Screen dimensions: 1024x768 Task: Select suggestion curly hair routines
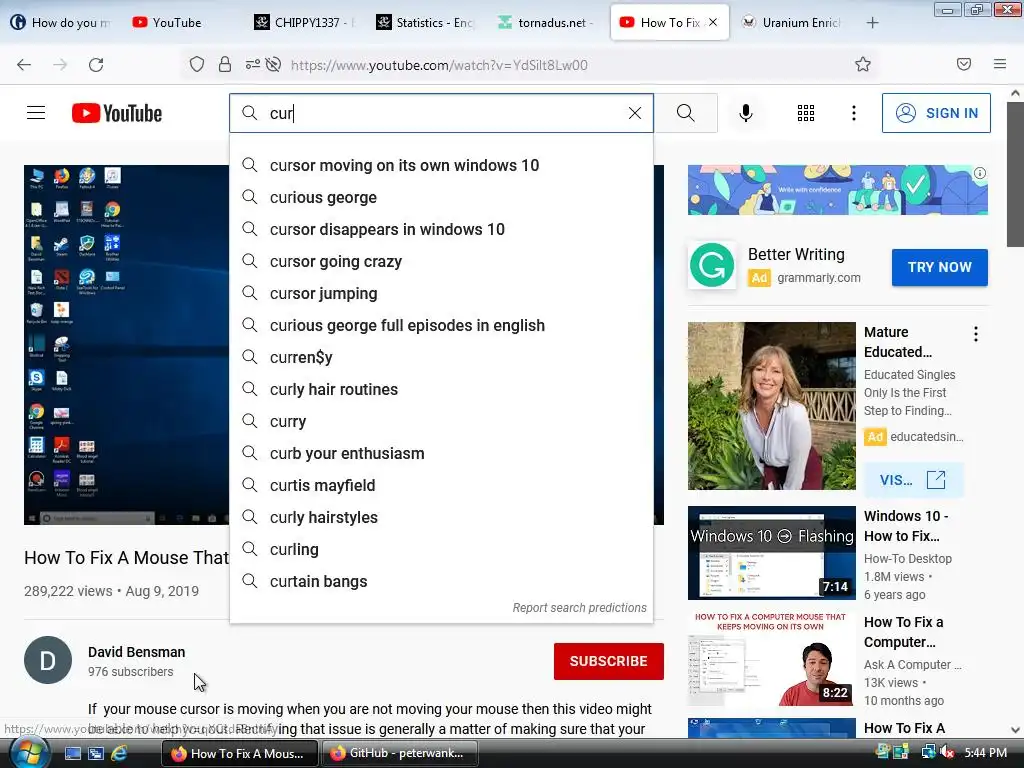click(x=441, y=389)
